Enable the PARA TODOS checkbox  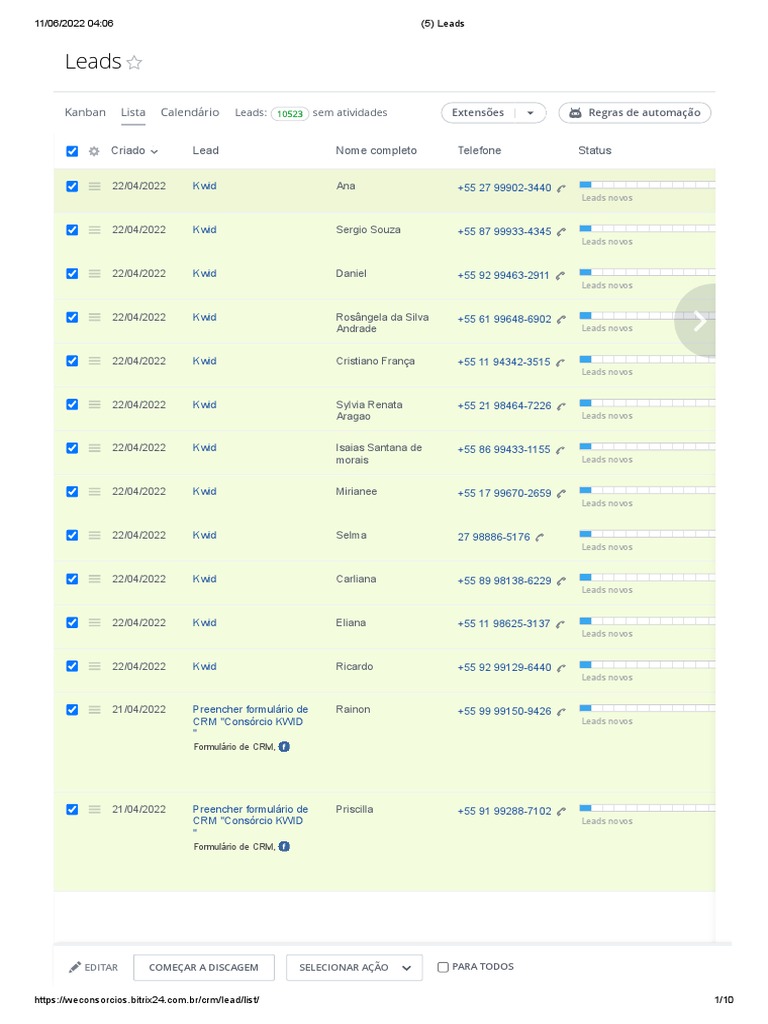pos(443,967)
